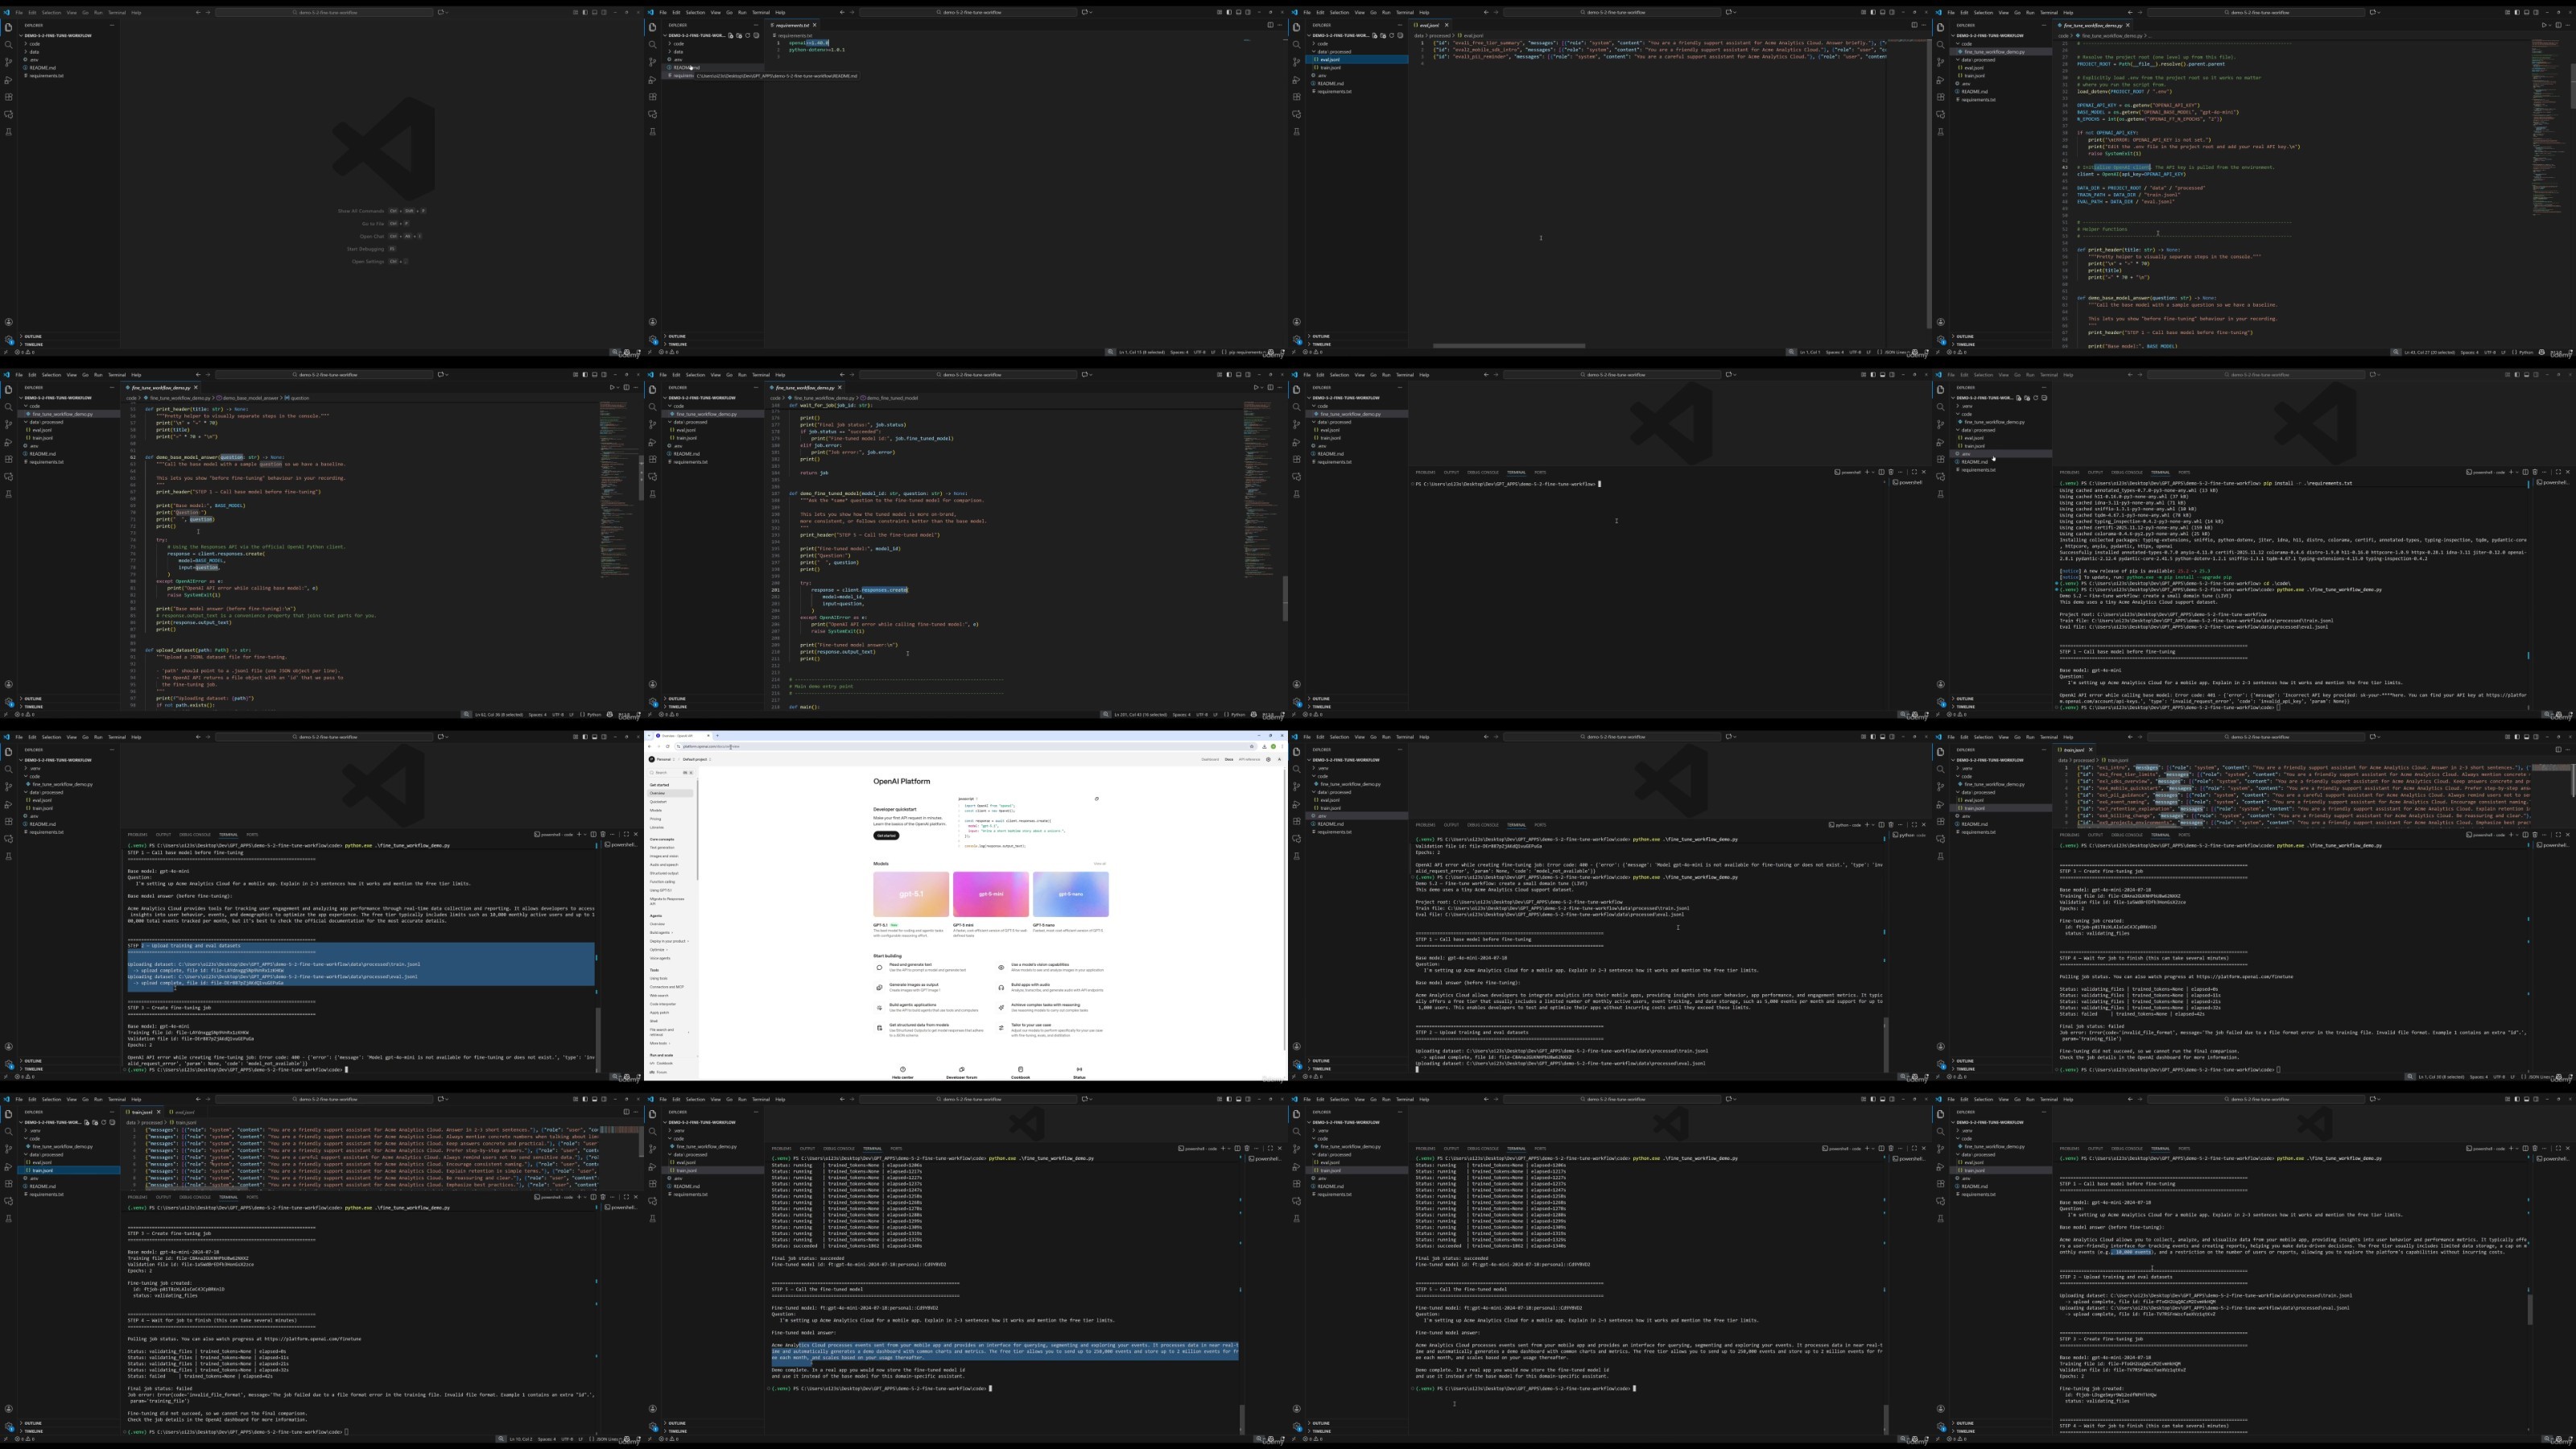The image size is (2576, 1449).
Task: Open Dashboard link in OpenAI Platform header
Action: [1211, 760]
